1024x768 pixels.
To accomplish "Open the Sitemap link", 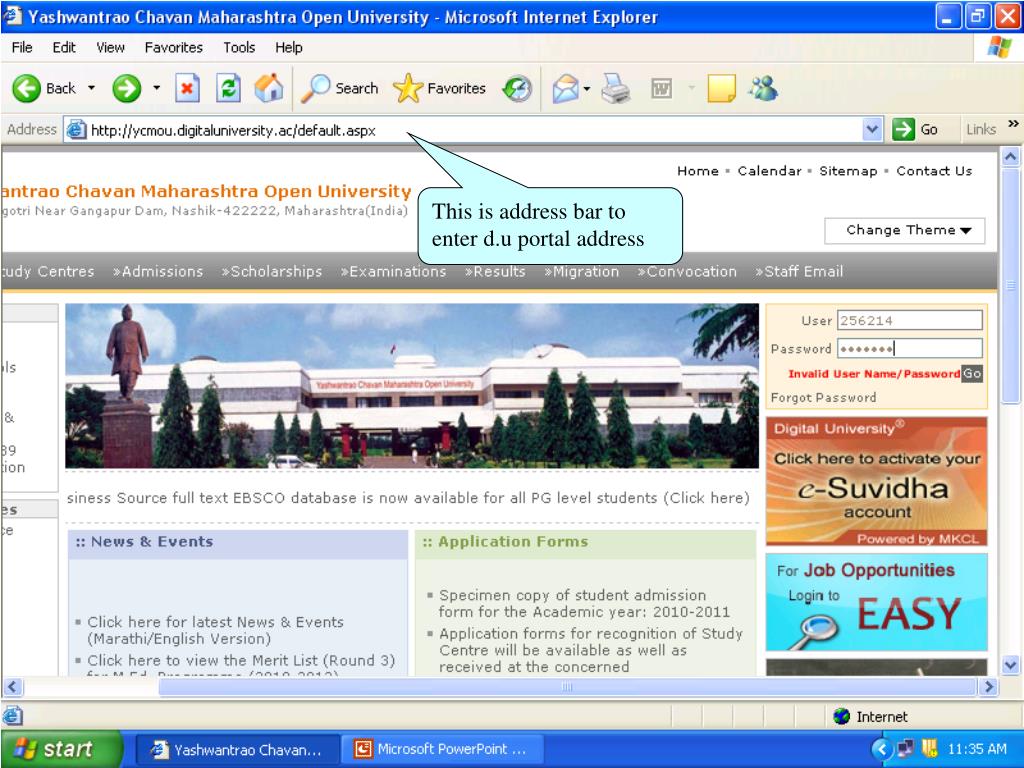I will click(x=848, y=171).
